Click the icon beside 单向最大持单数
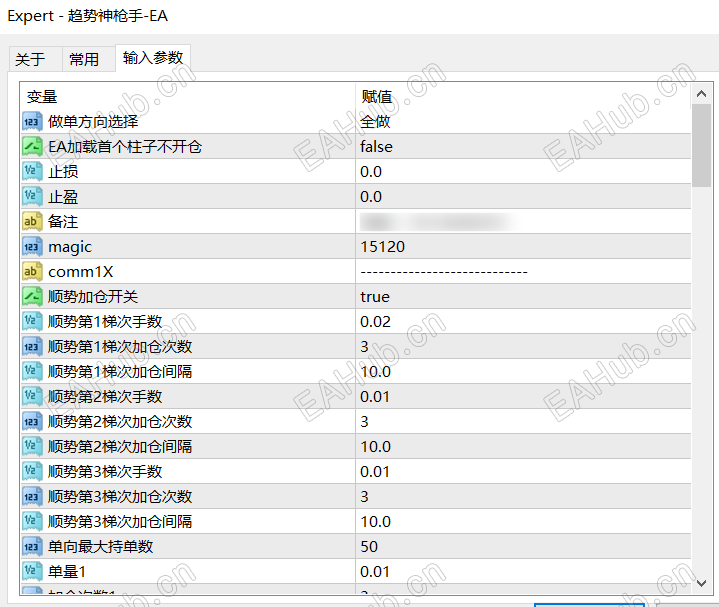 (32, 546)
